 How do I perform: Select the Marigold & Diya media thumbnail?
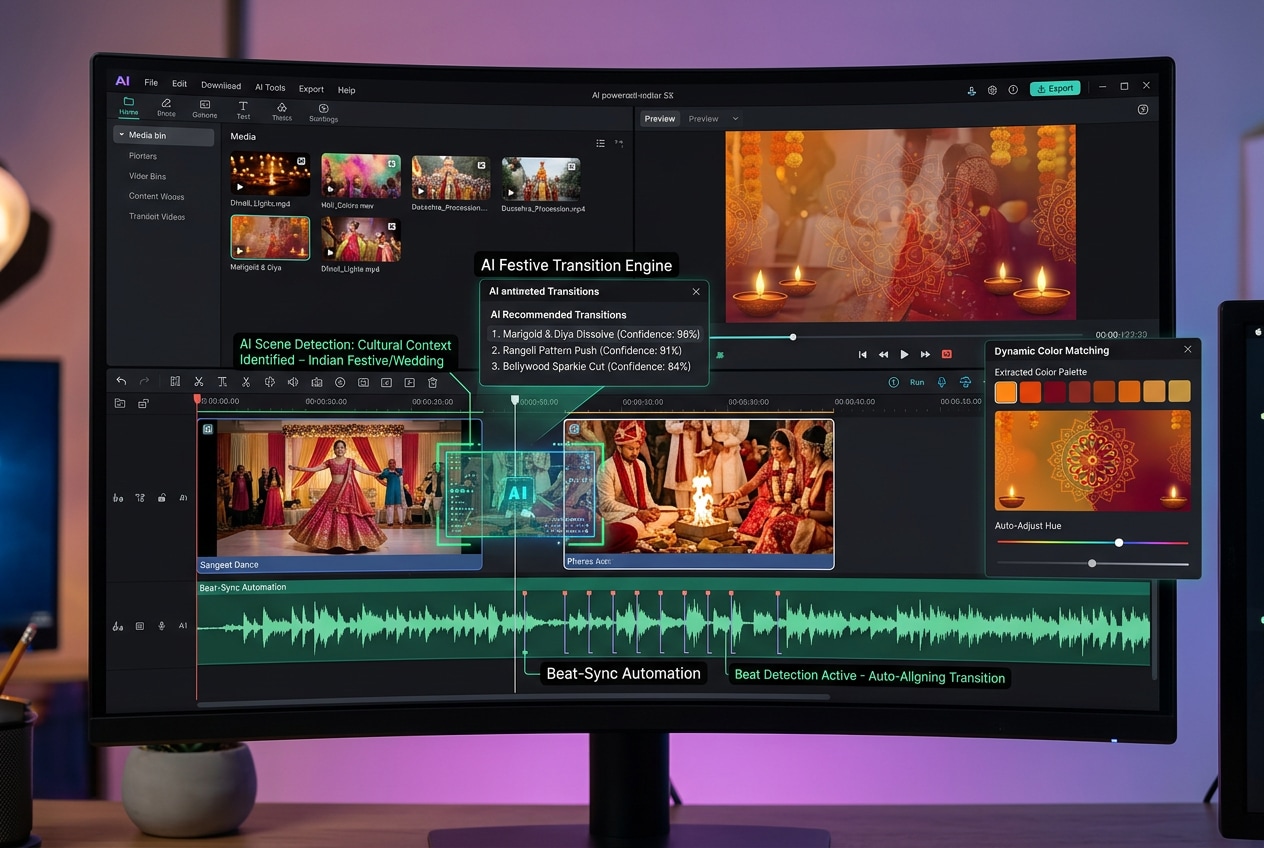click(270, 237)
